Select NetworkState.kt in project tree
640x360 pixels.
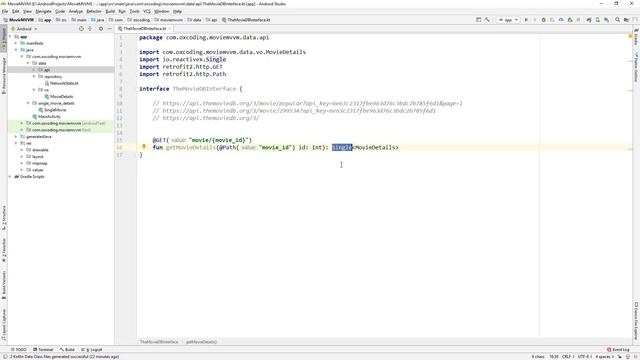[x=62, y=83]
